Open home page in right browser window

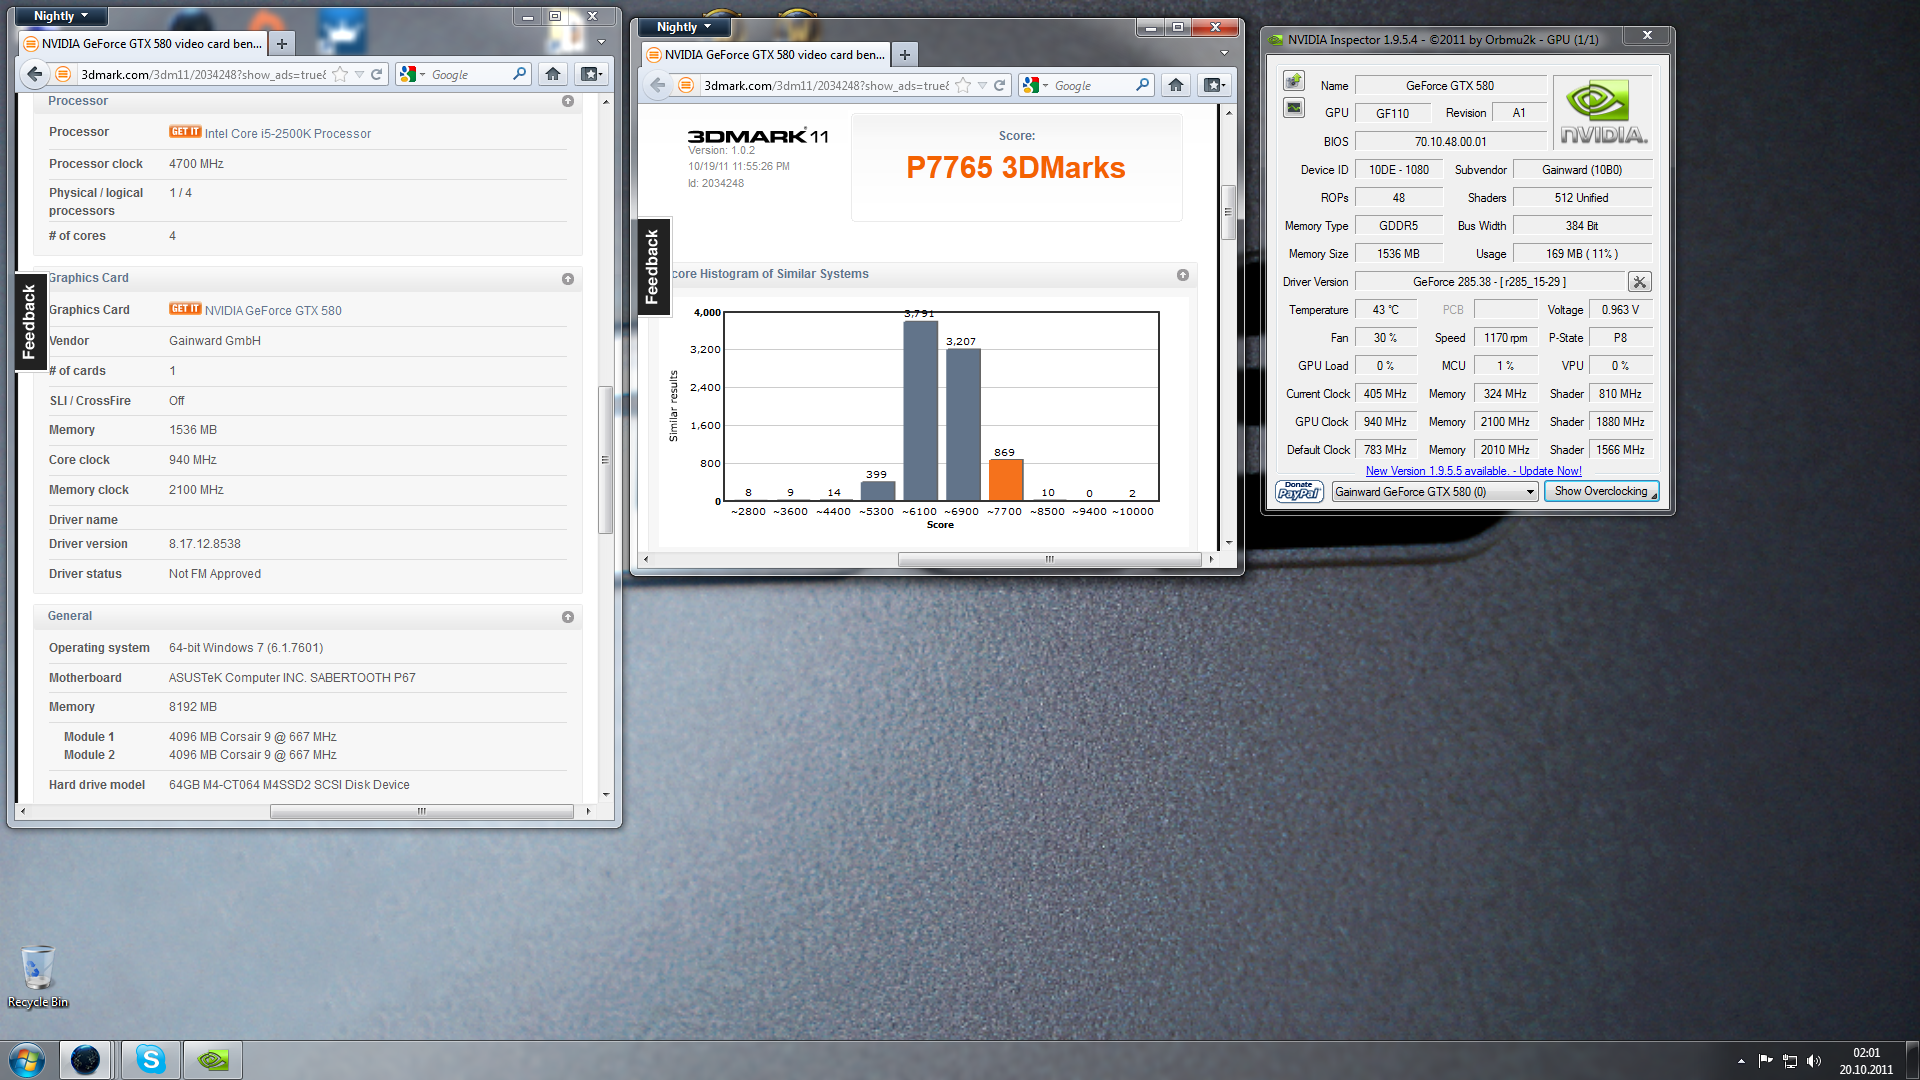1176,86
